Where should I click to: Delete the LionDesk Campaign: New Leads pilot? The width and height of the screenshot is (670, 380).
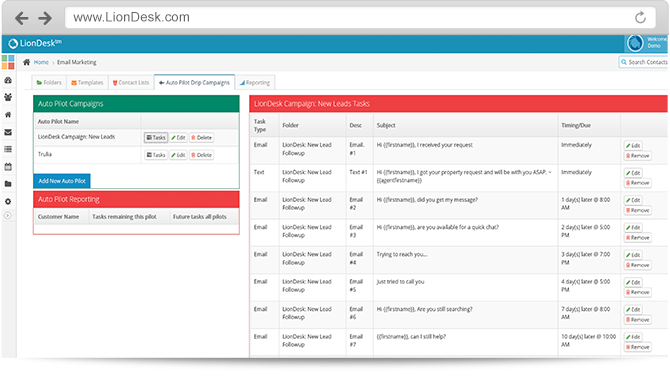[x=201, y=138]
